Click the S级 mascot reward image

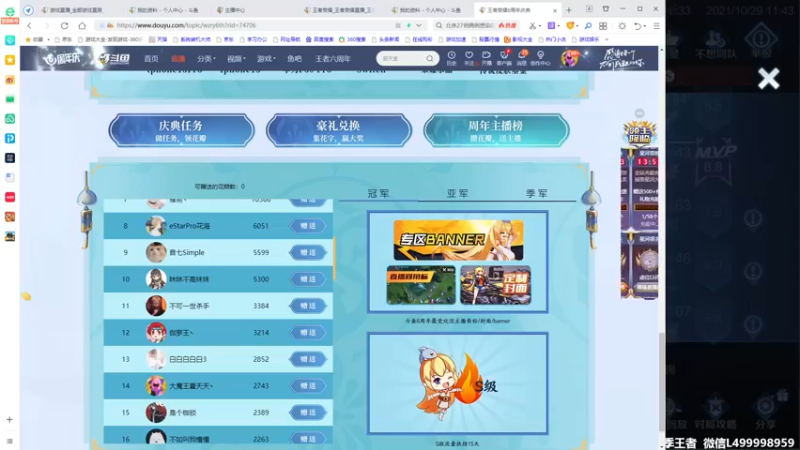point(458,383)
